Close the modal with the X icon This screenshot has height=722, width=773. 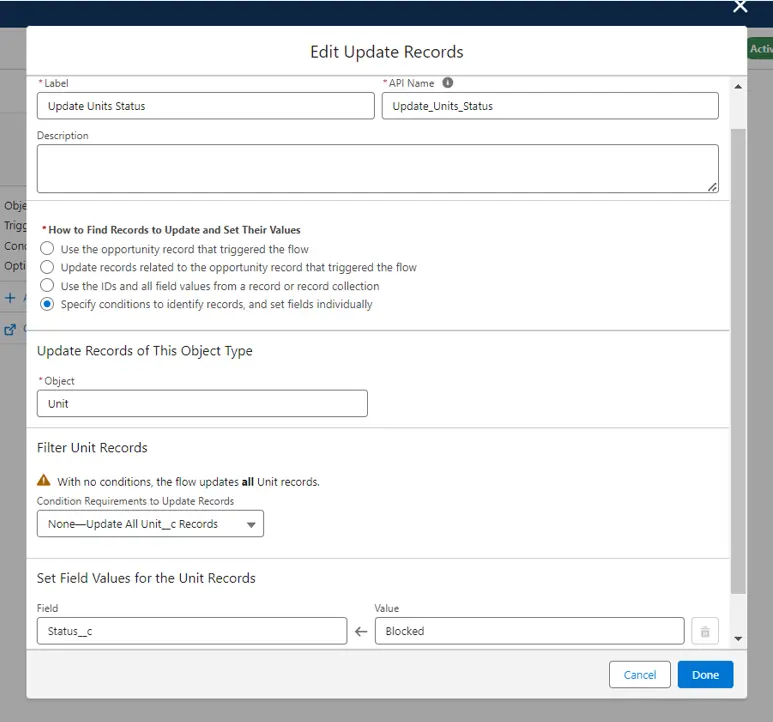(740, 7)
